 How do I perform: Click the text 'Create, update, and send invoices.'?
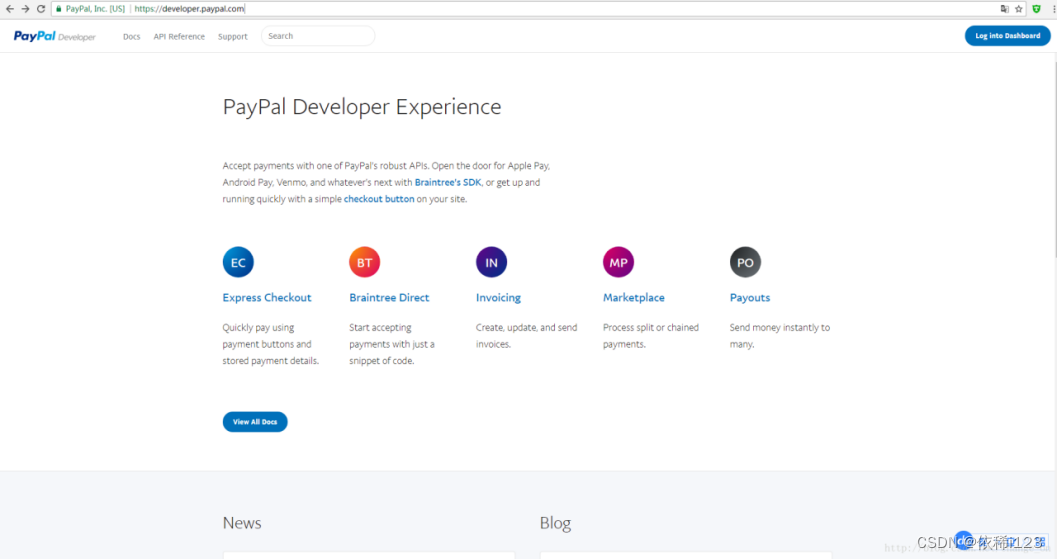pos(526,336)
